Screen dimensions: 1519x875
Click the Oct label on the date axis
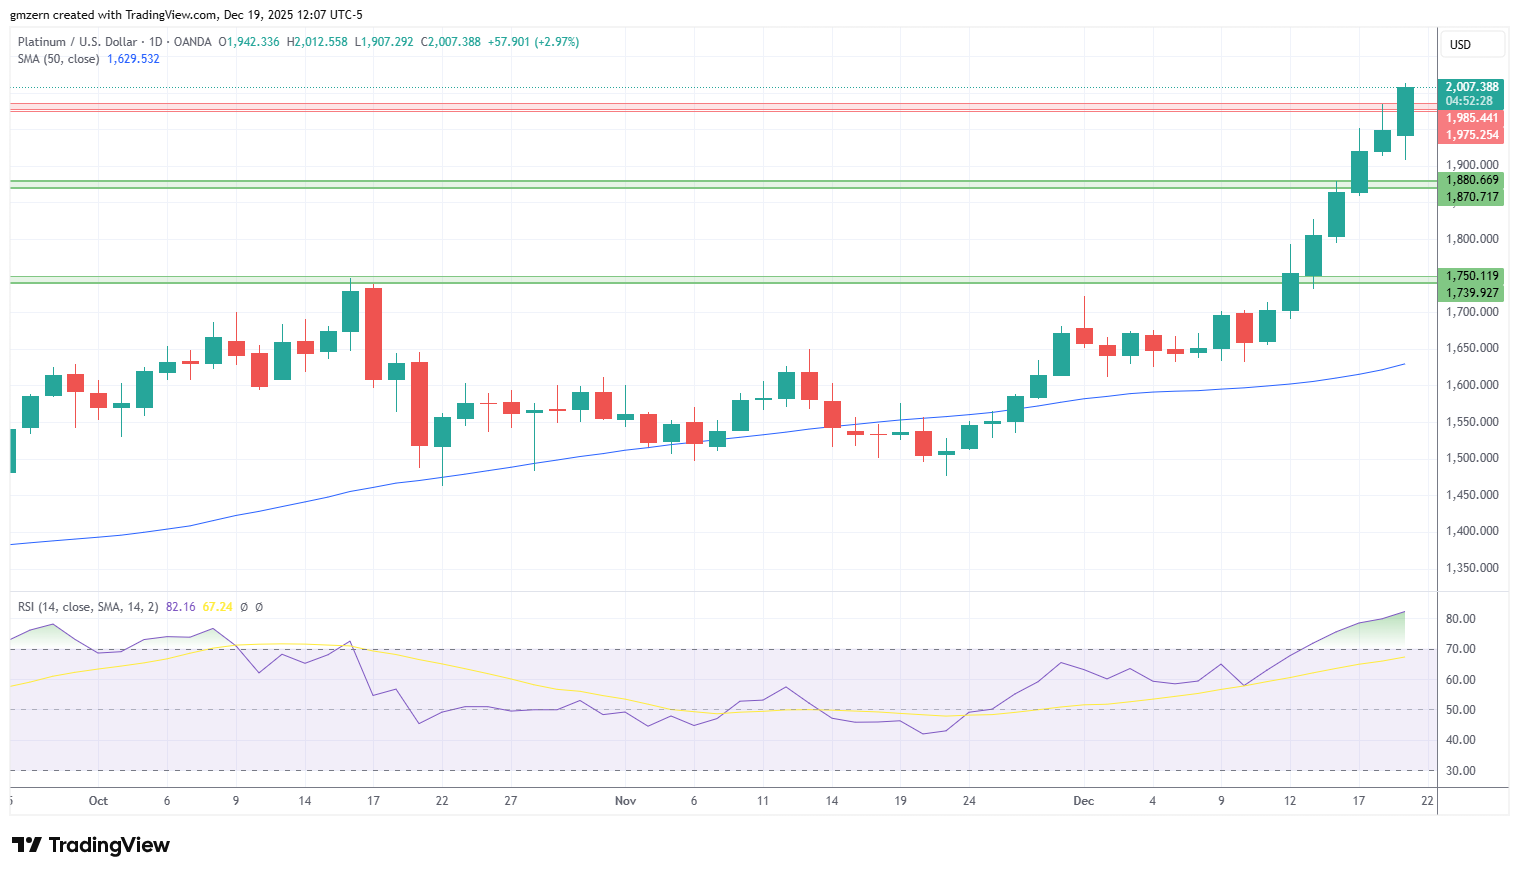point(98,801)
